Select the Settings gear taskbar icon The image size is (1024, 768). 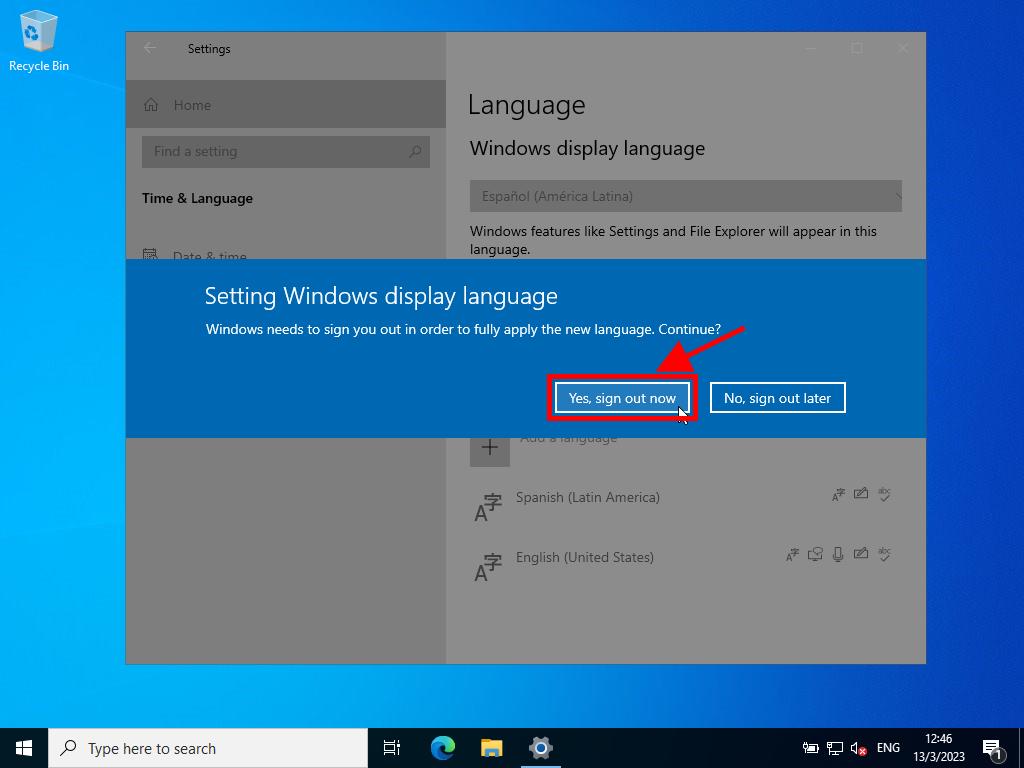pyautogui.click(x=541, y=748)
